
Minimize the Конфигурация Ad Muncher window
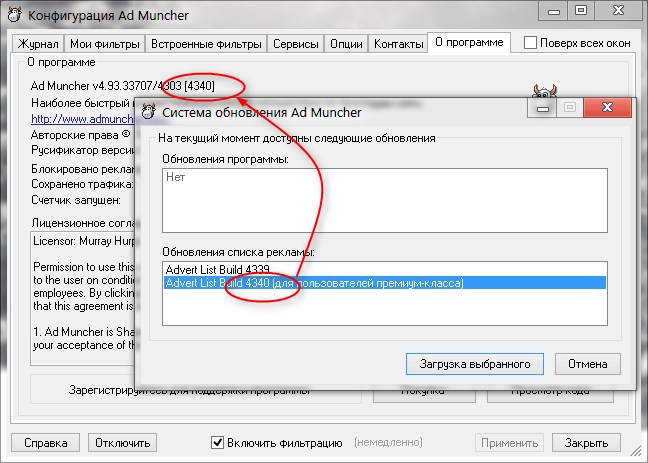click(552, 10)
